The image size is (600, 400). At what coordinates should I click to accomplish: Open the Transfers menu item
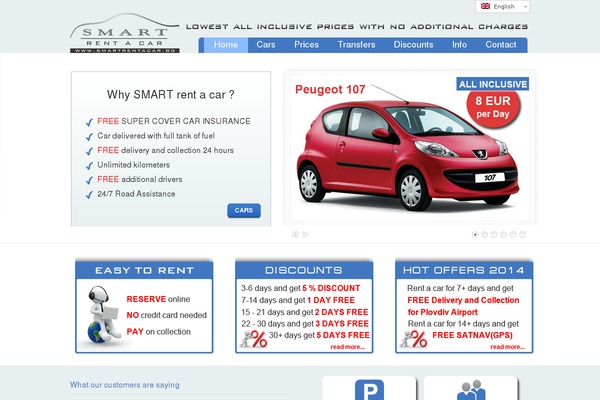[x=356, y=45]
